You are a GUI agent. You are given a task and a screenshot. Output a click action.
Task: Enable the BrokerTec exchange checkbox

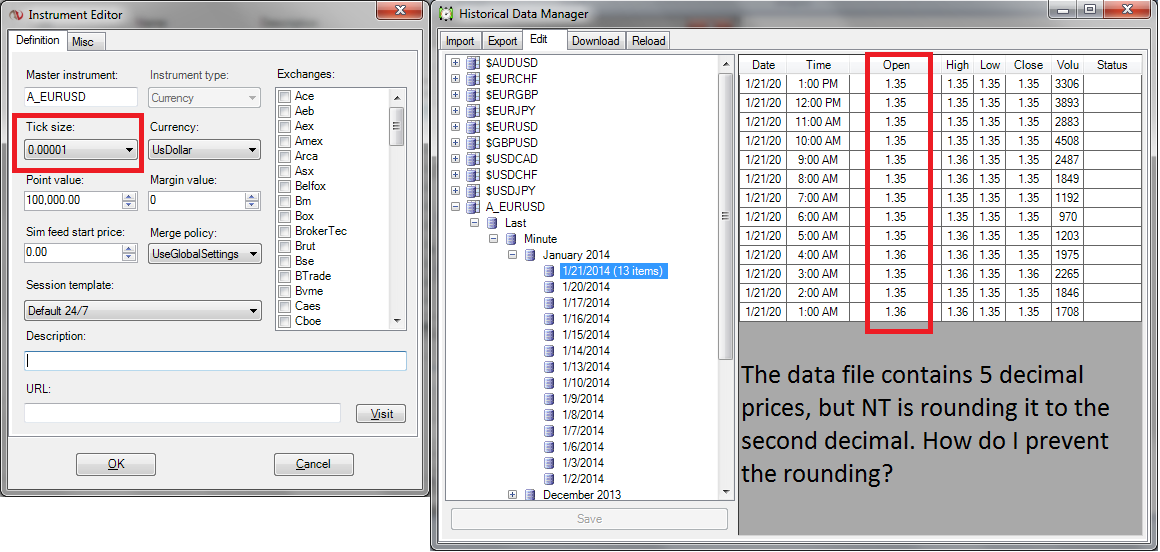[x=284, y=231]
